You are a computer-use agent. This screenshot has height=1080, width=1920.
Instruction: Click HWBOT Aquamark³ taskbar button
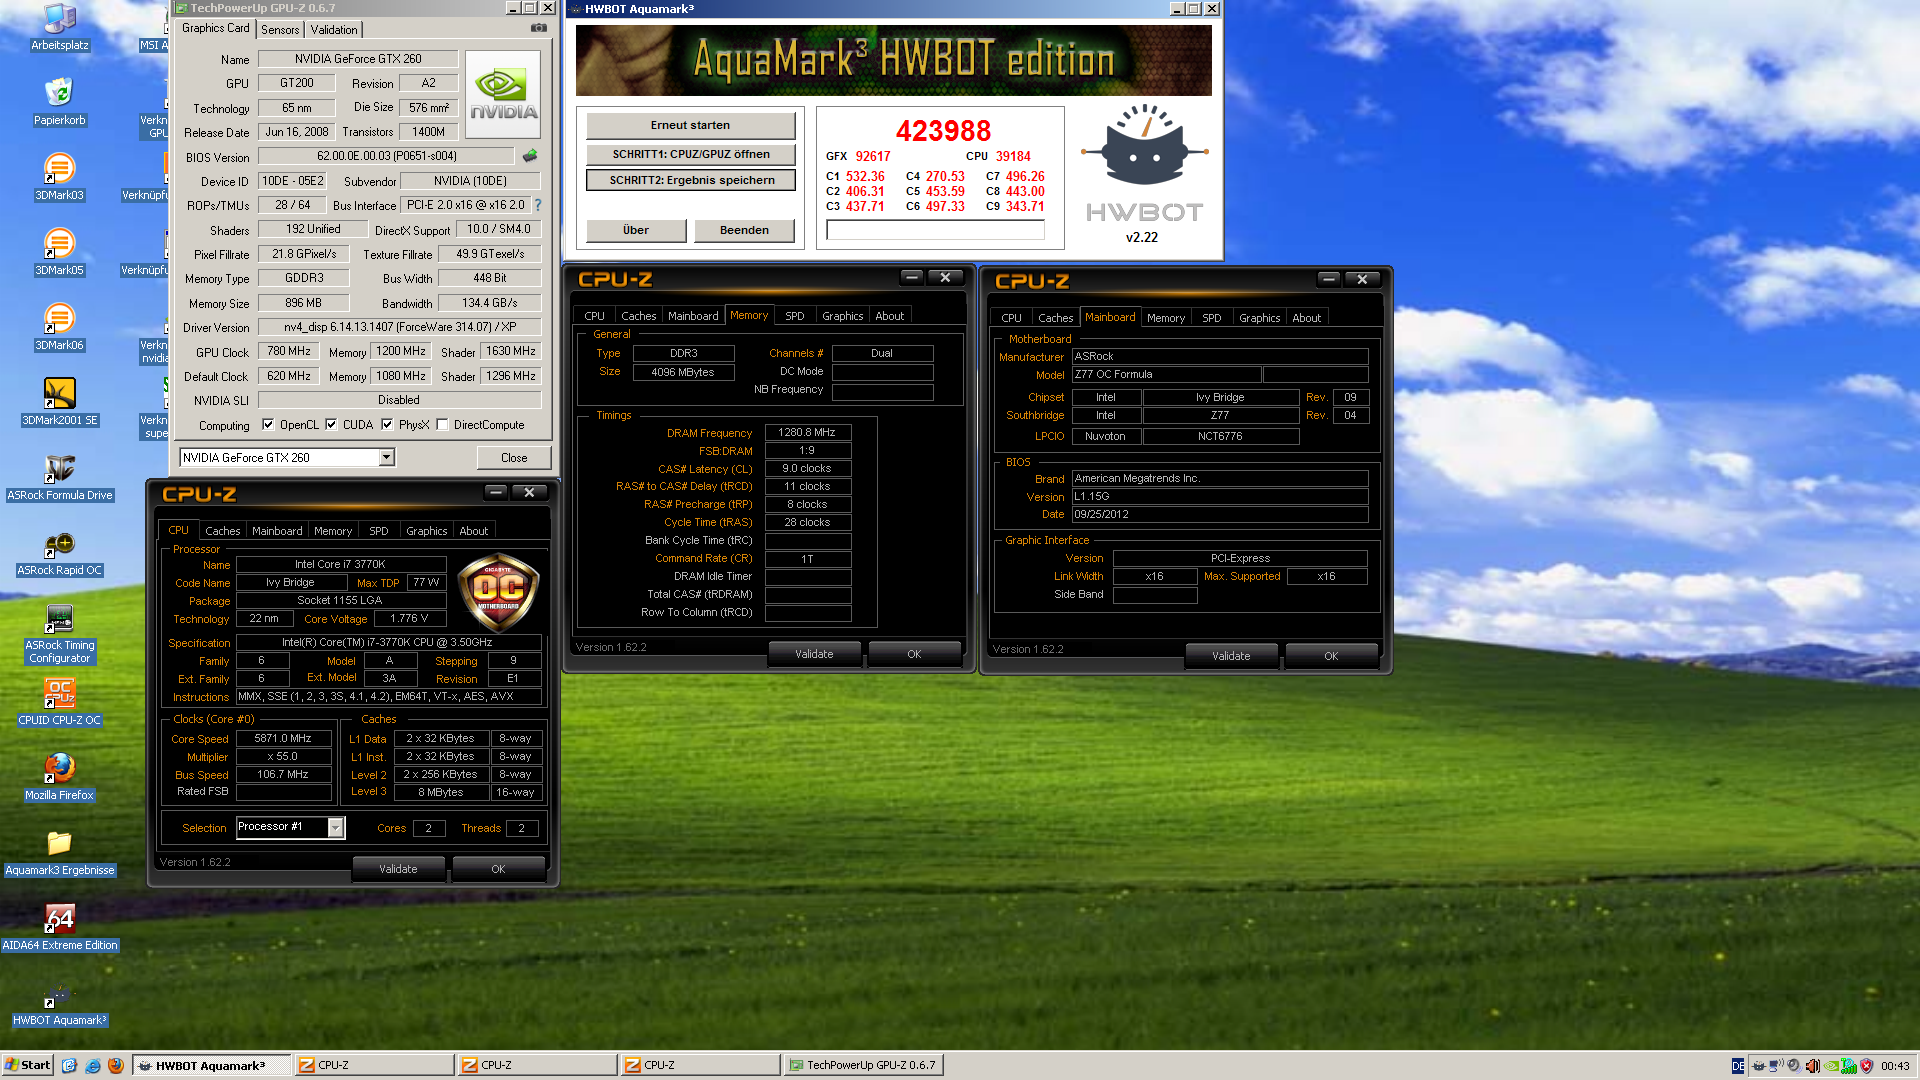[212, 1065]
